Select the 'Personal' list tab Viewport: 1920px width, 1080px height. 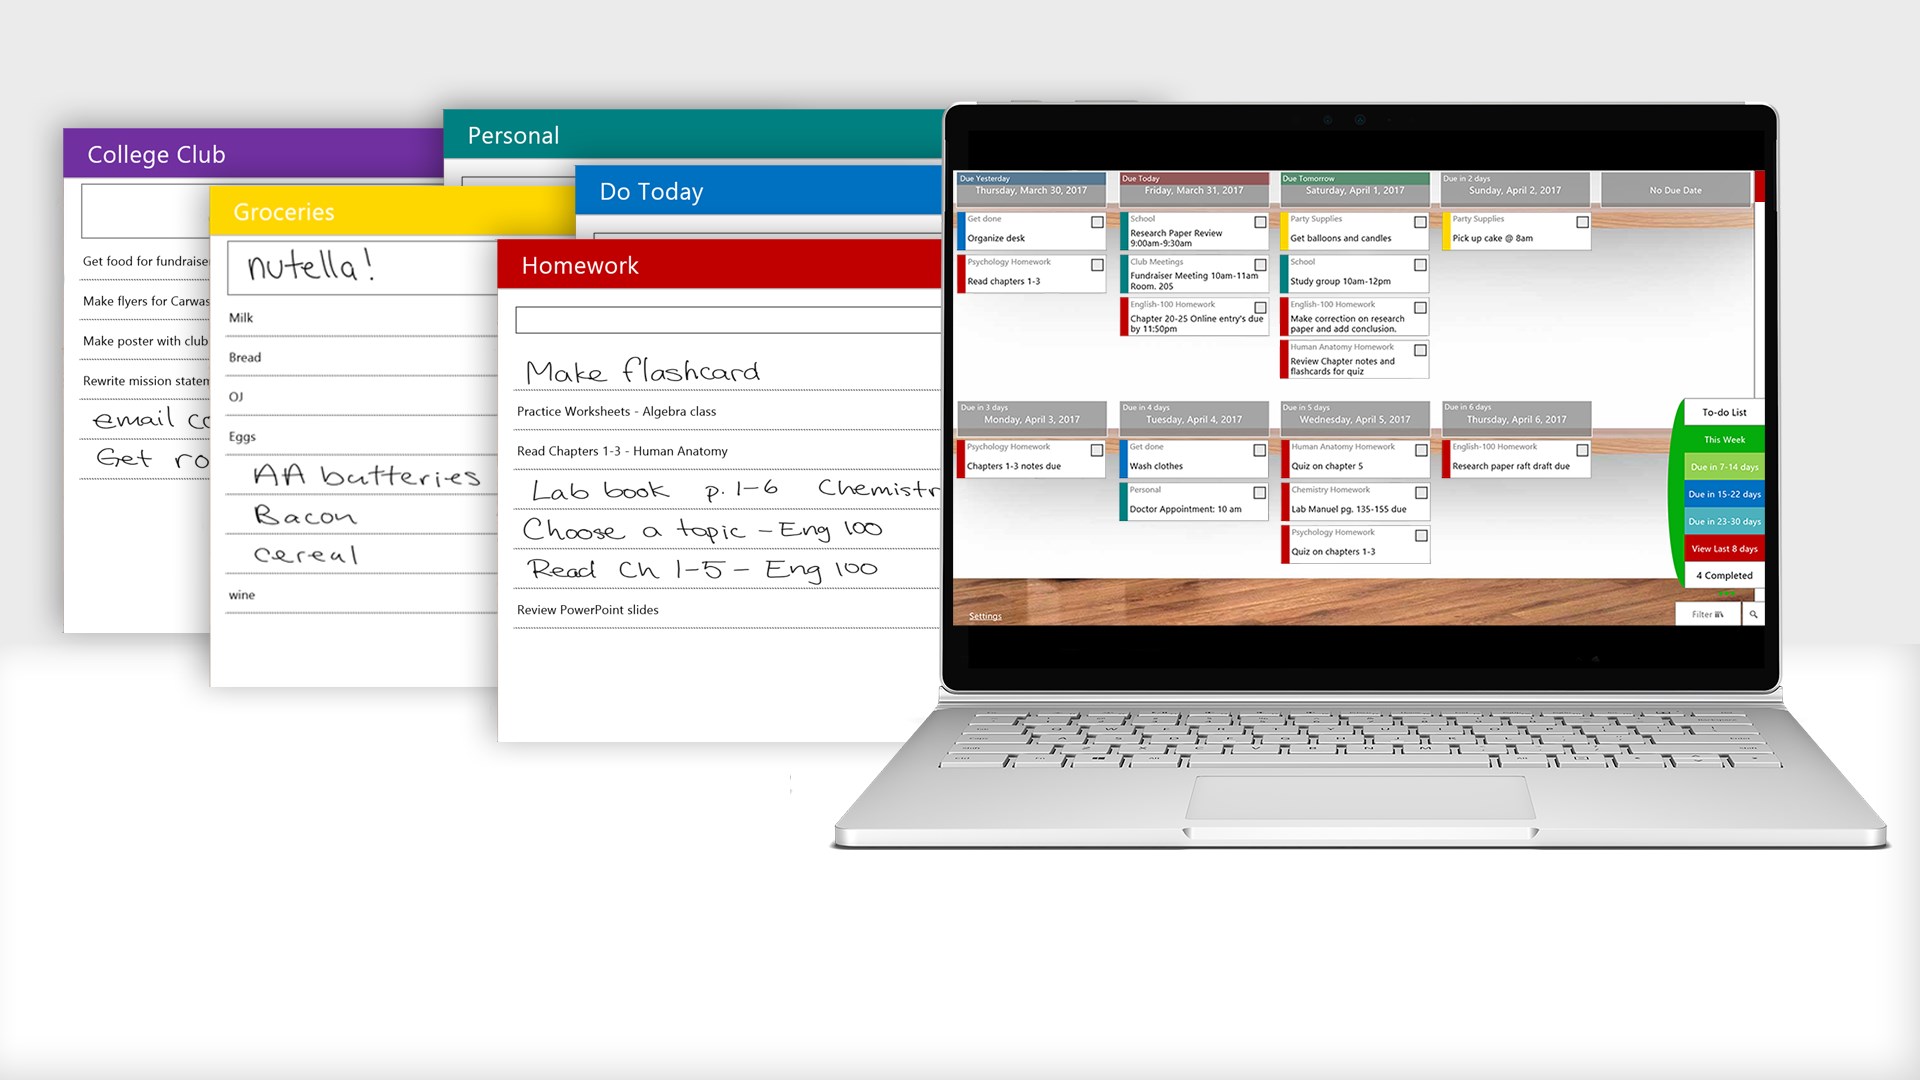click(513, 135)
